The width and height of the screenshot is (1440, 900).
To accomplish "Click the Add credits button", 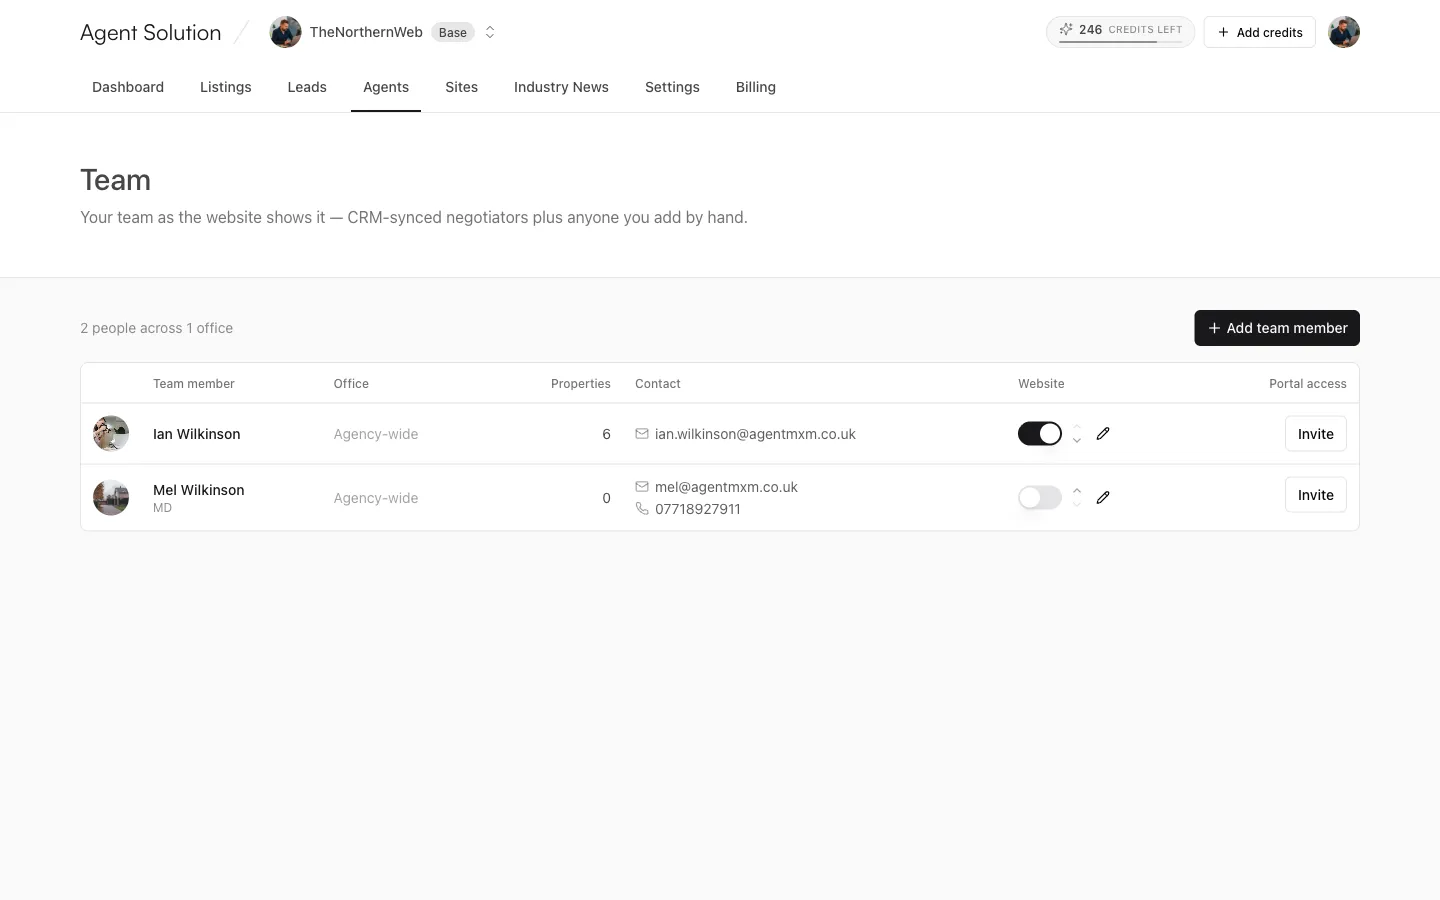I will pyautogui.click(x=1260, y=32).
